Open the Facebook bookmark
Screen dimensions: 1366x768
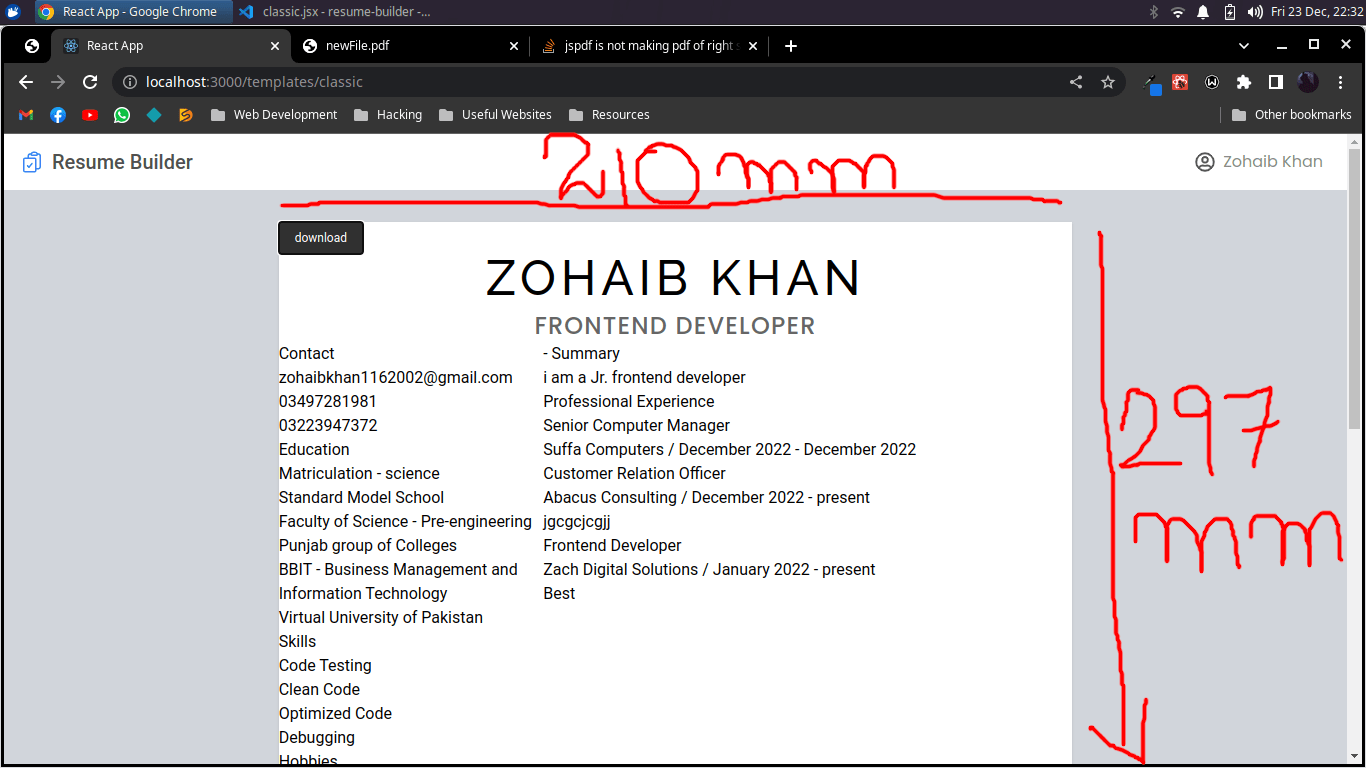point(58,115)
